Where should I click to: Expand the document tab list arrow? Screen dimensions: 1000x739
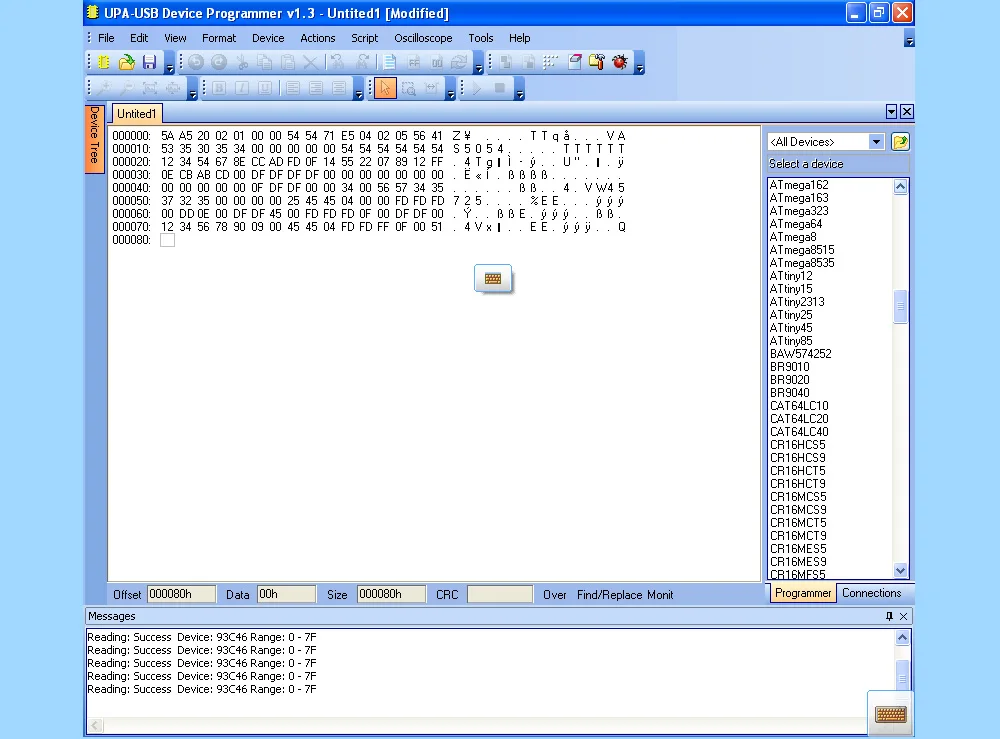click(891, 112)
